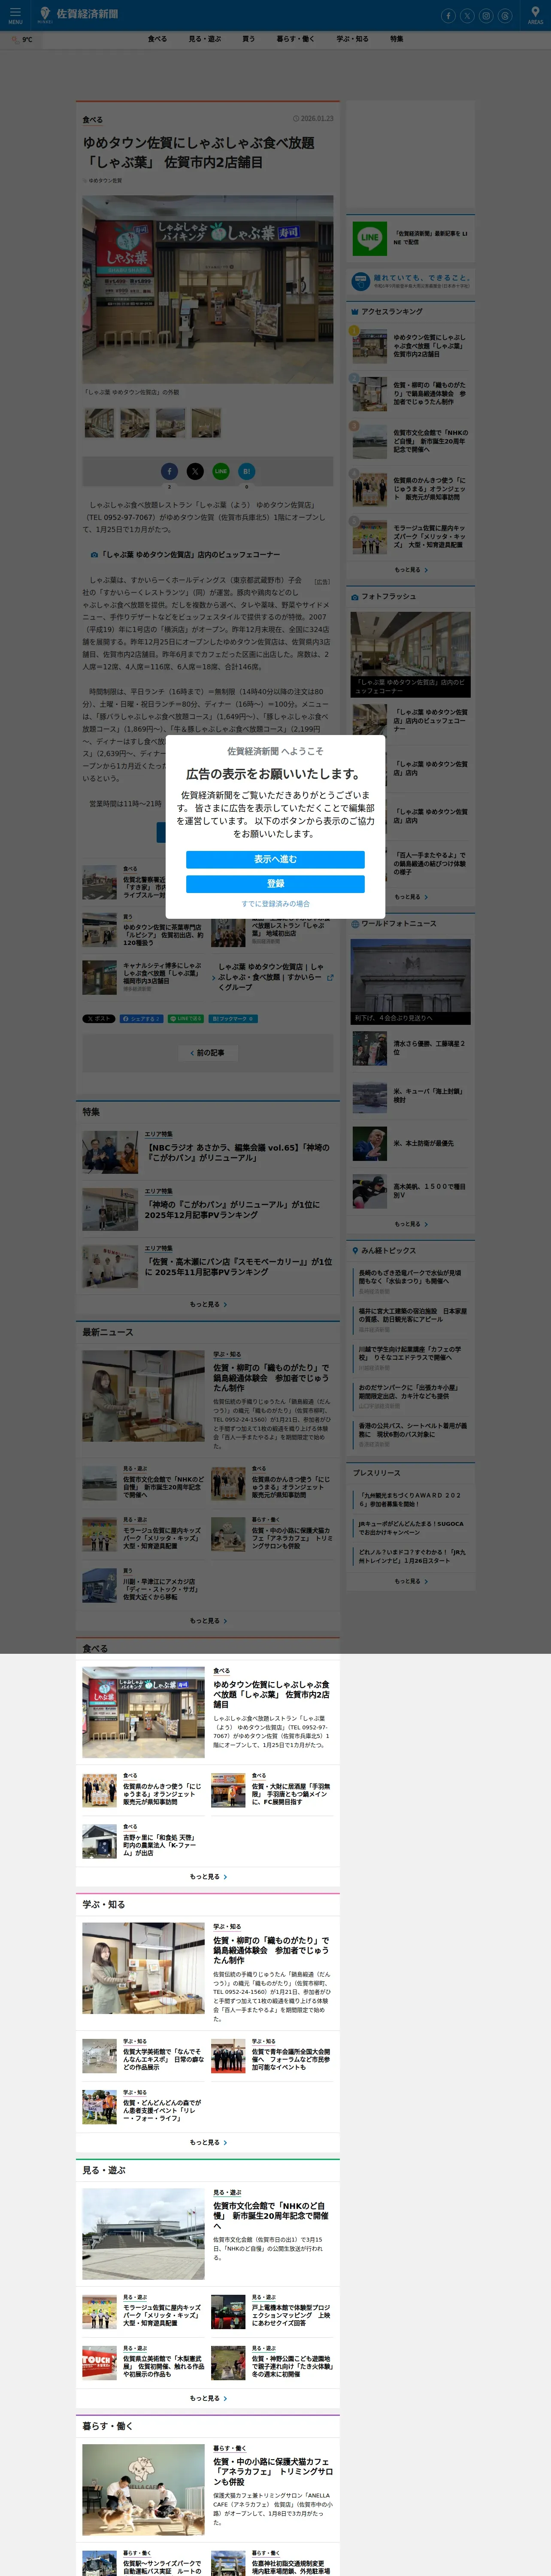Open the large フォトフラッシュ buffet photo

pos(411,655)
